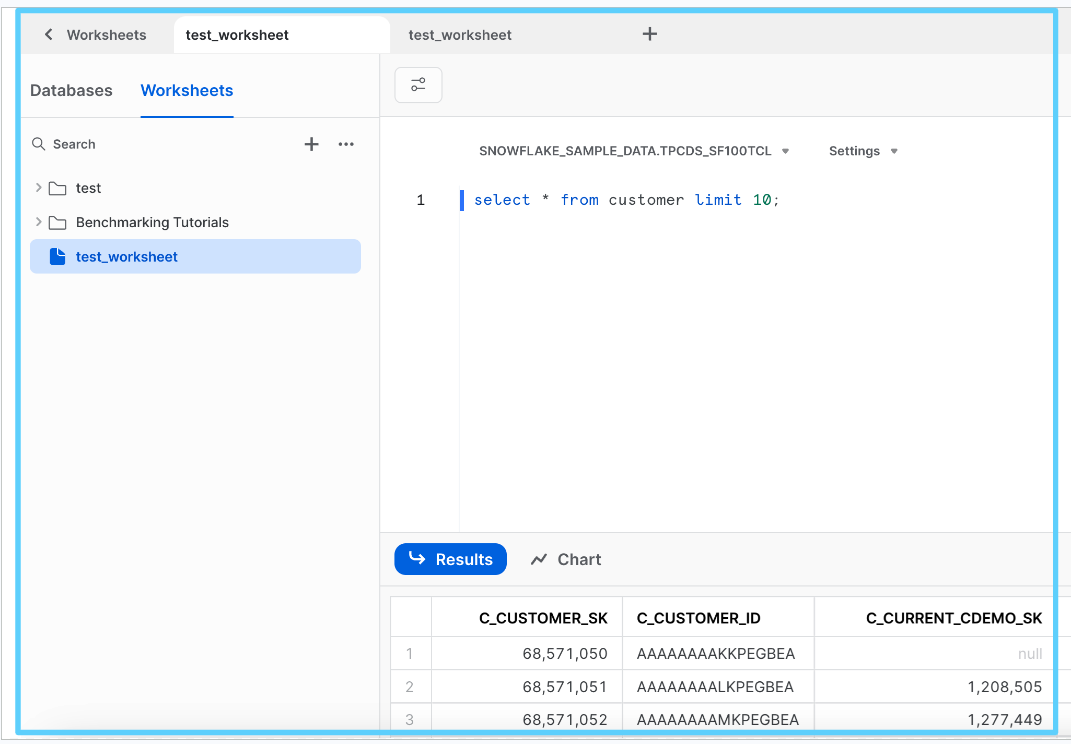Click plus icon beside Search in sidebar
This screenshot has height=744, width=1071.
point(311,144)
